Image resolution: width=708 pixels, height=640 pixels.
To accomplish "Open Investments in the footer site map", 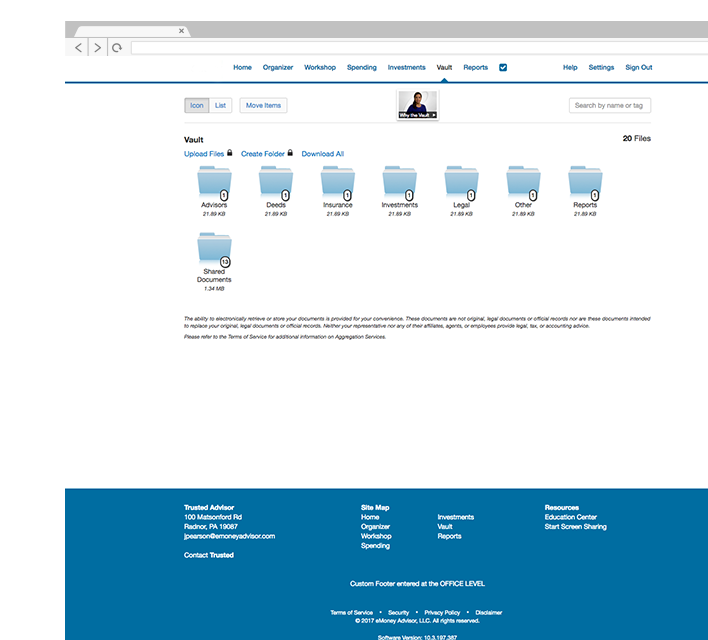I will (456, 517).
